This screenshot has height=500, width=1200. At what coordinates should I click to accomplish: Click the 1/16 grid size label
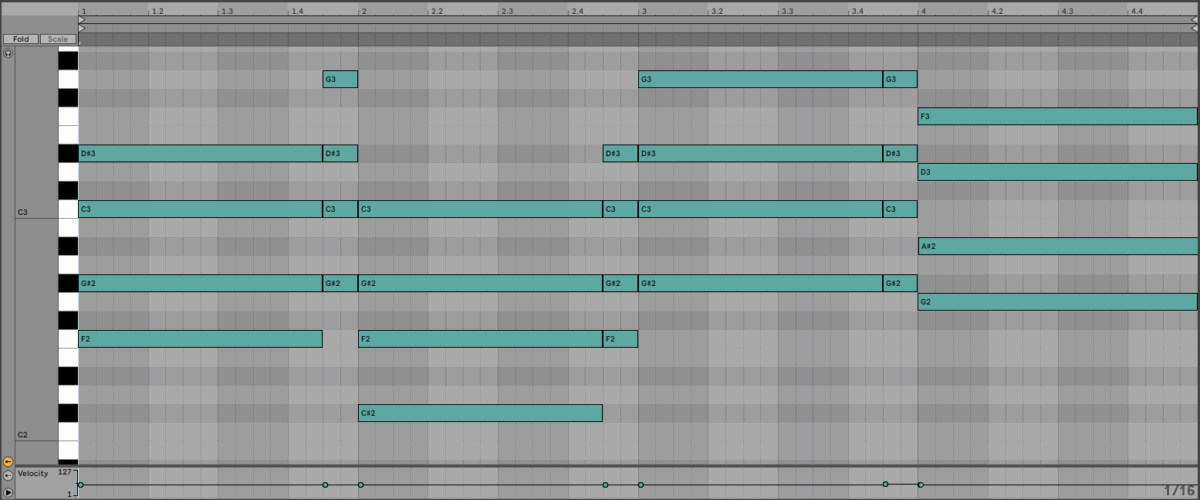(x=1179, y=490)
